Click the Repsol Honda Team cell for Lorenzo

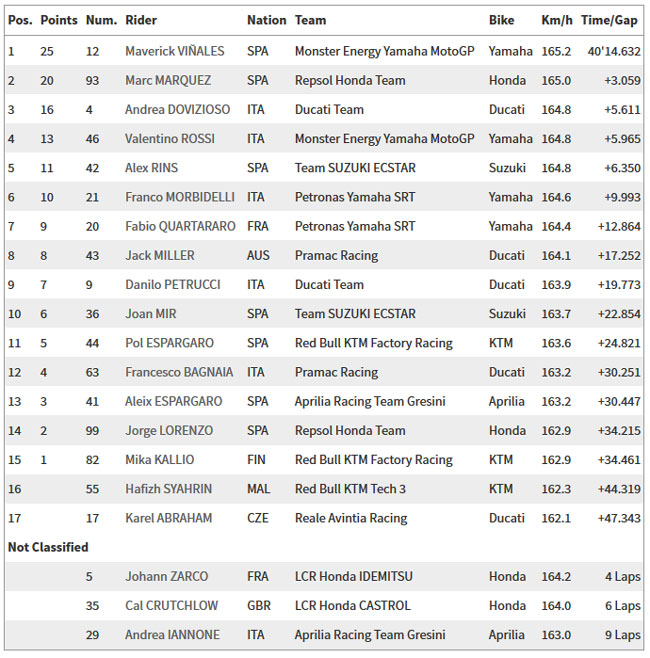[350, 431]
